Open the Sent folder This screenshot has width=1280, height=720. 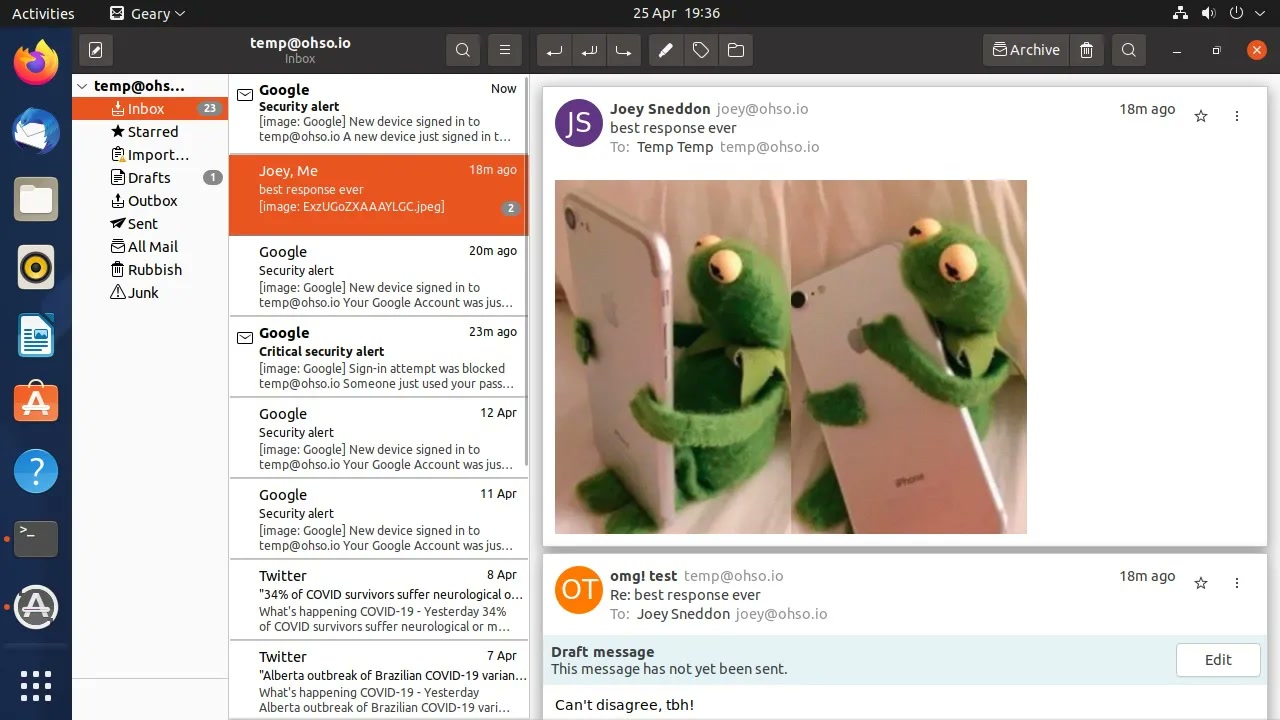pyautogui.click(x=150, y=223)
